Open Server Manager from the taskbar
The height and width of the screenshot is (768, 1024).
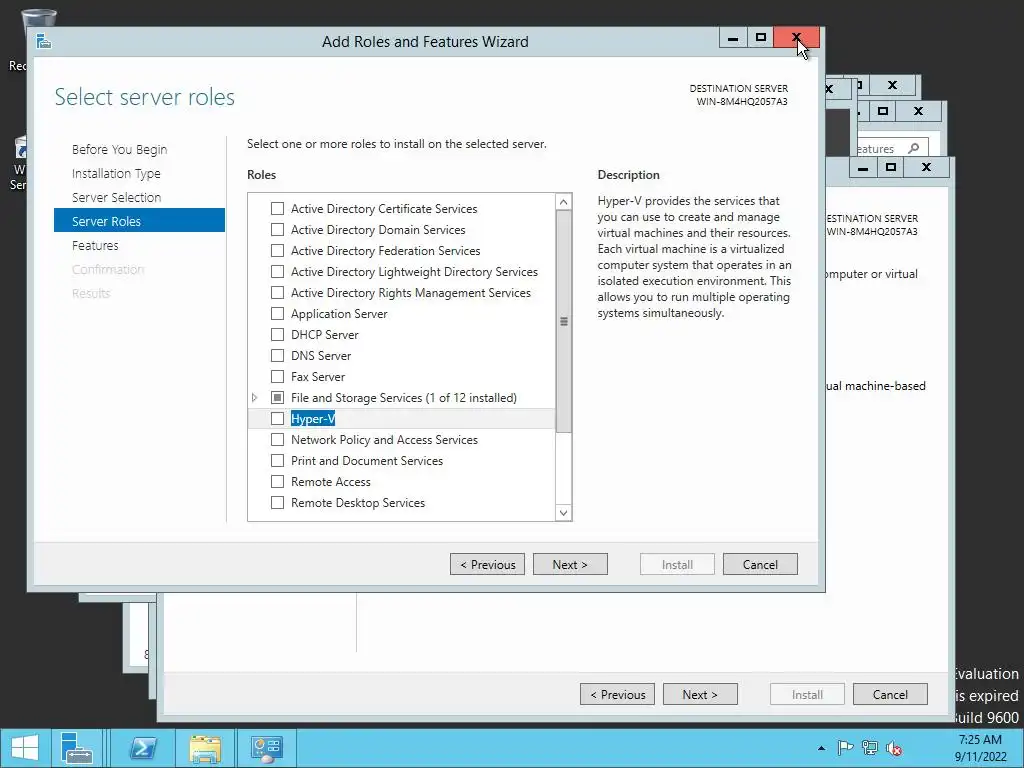point(76,748)
